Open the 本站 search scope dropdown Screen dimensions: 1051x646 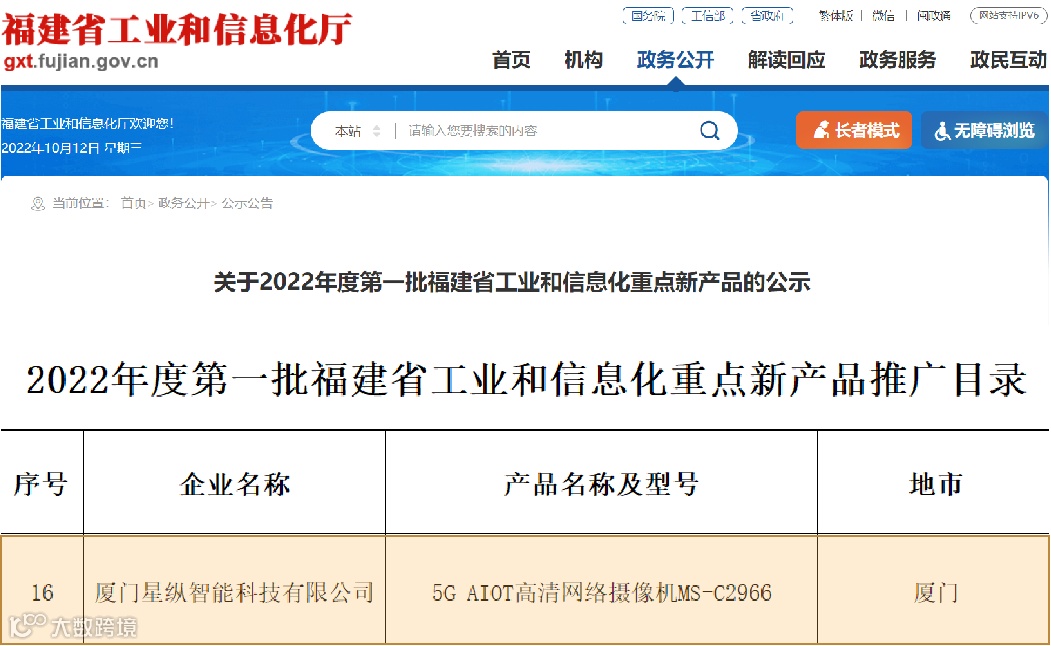click(357, 131)
